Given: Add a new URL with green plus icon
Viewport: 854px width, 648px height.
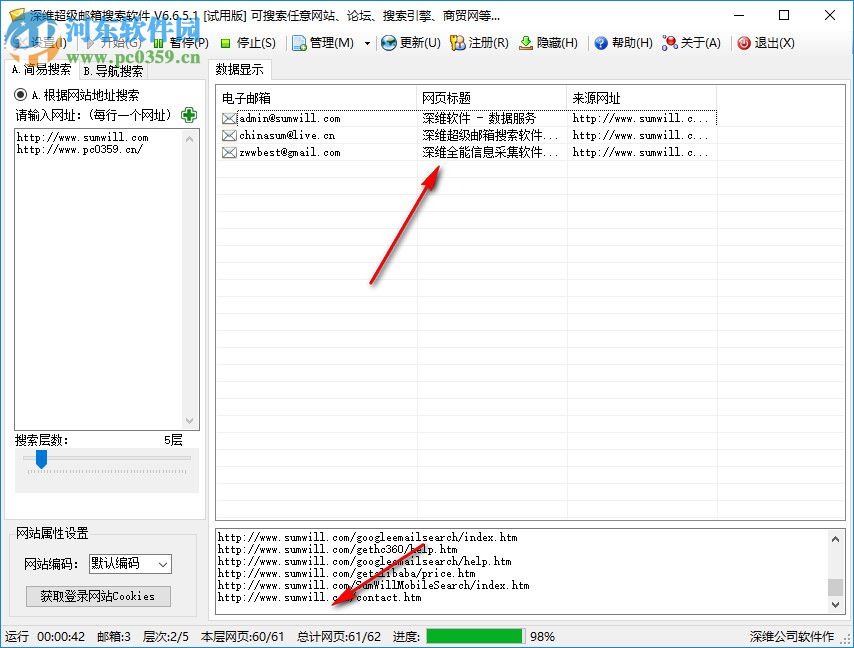Looking at the screenshot, I should click(x=188, y=115).
